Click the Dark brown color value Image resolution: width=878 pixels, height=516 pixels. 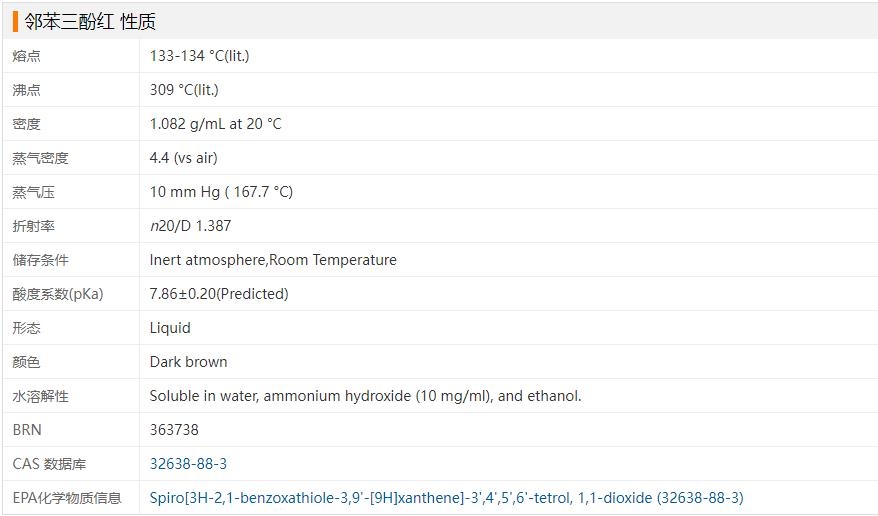coord(188,362)
